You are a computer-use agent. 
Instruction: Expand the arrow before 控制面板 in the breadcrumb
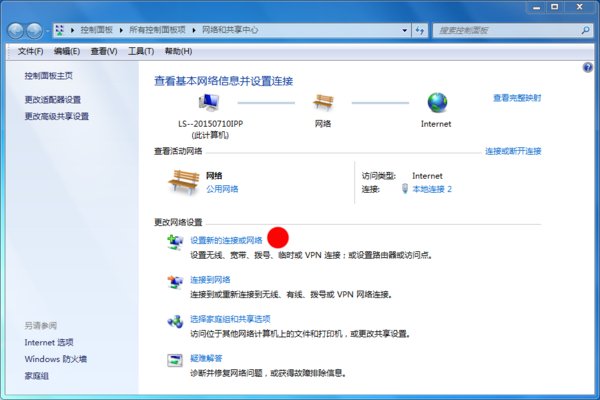click(x=72, y=30)
